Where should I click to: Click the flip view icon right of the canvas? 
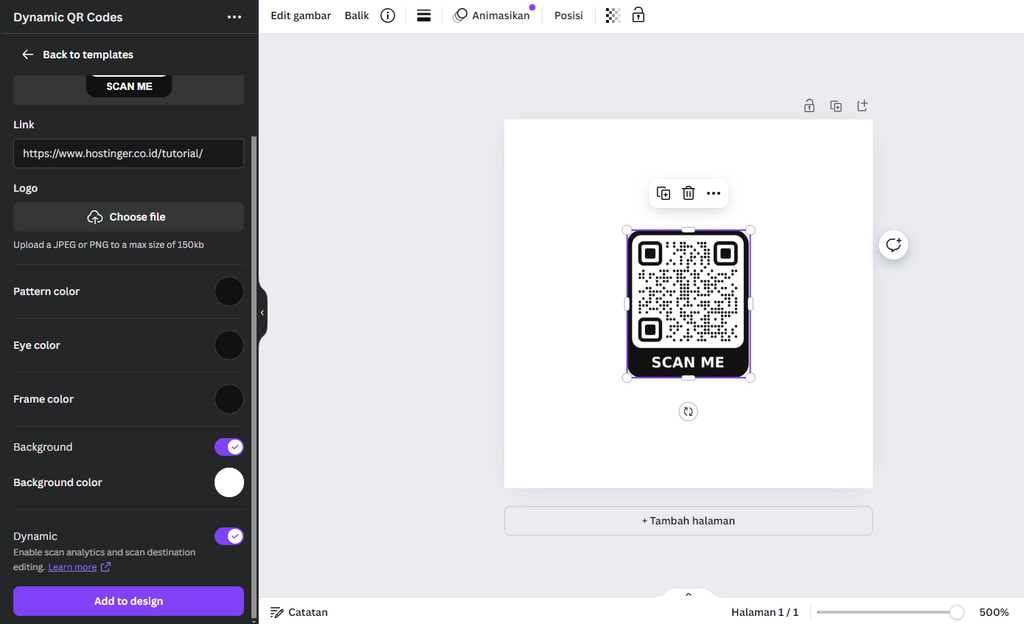click(x=893, y=244)
